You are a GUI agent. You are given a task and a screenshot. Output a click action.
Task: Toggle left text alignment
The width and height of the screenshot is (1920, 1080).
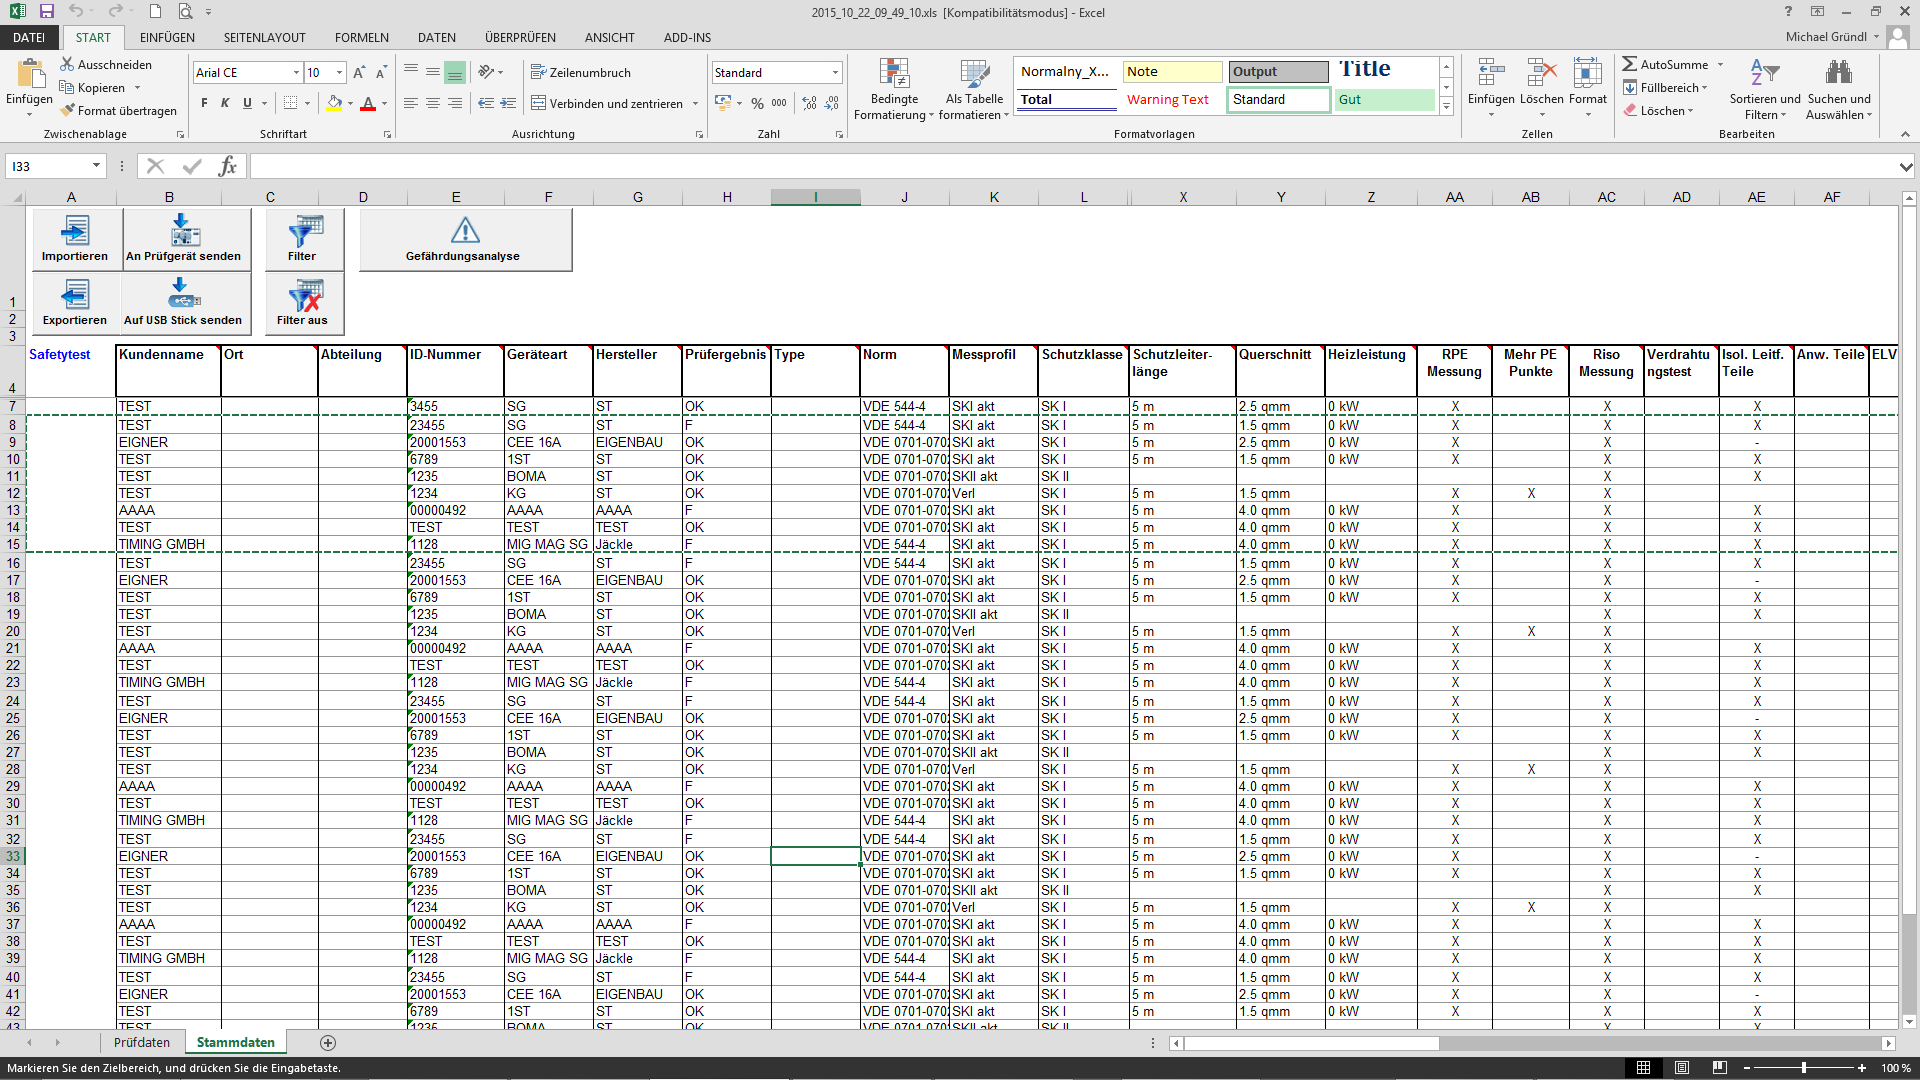(411, 103)
